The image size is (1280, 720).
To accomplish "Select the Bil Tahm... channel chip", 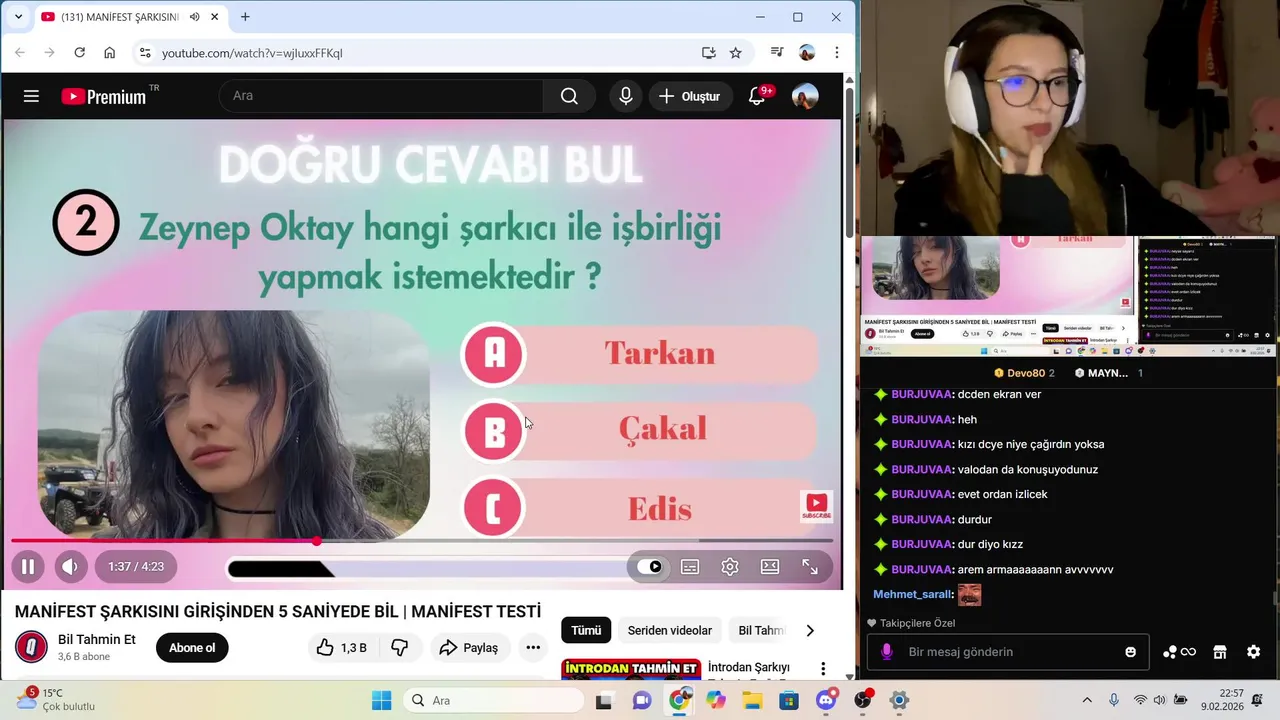I will (762, 631).
